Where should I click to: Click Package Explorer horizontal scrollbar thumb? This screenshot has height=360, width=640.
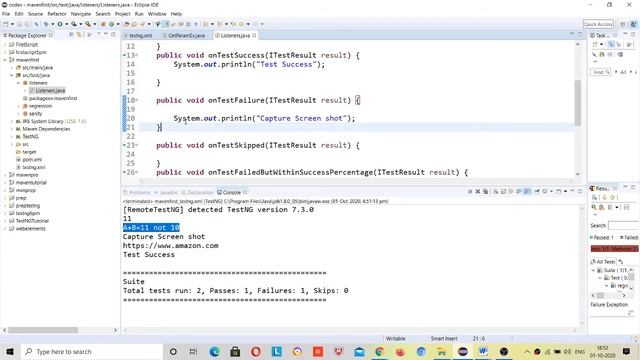coord(42,330)
